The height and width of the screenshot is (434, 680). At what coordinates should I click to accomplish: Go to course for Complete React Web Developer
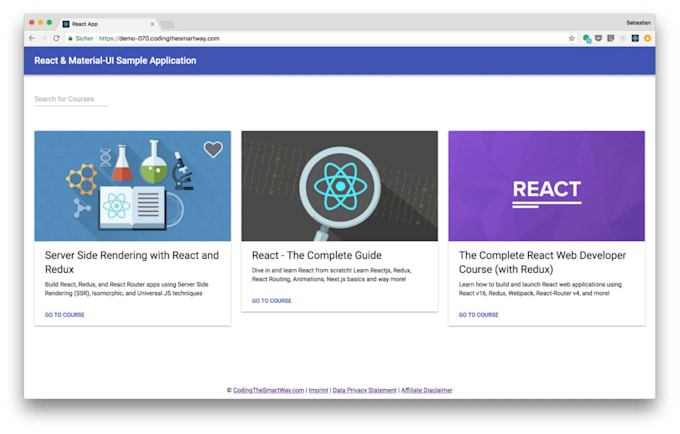[x=479, y=315]
